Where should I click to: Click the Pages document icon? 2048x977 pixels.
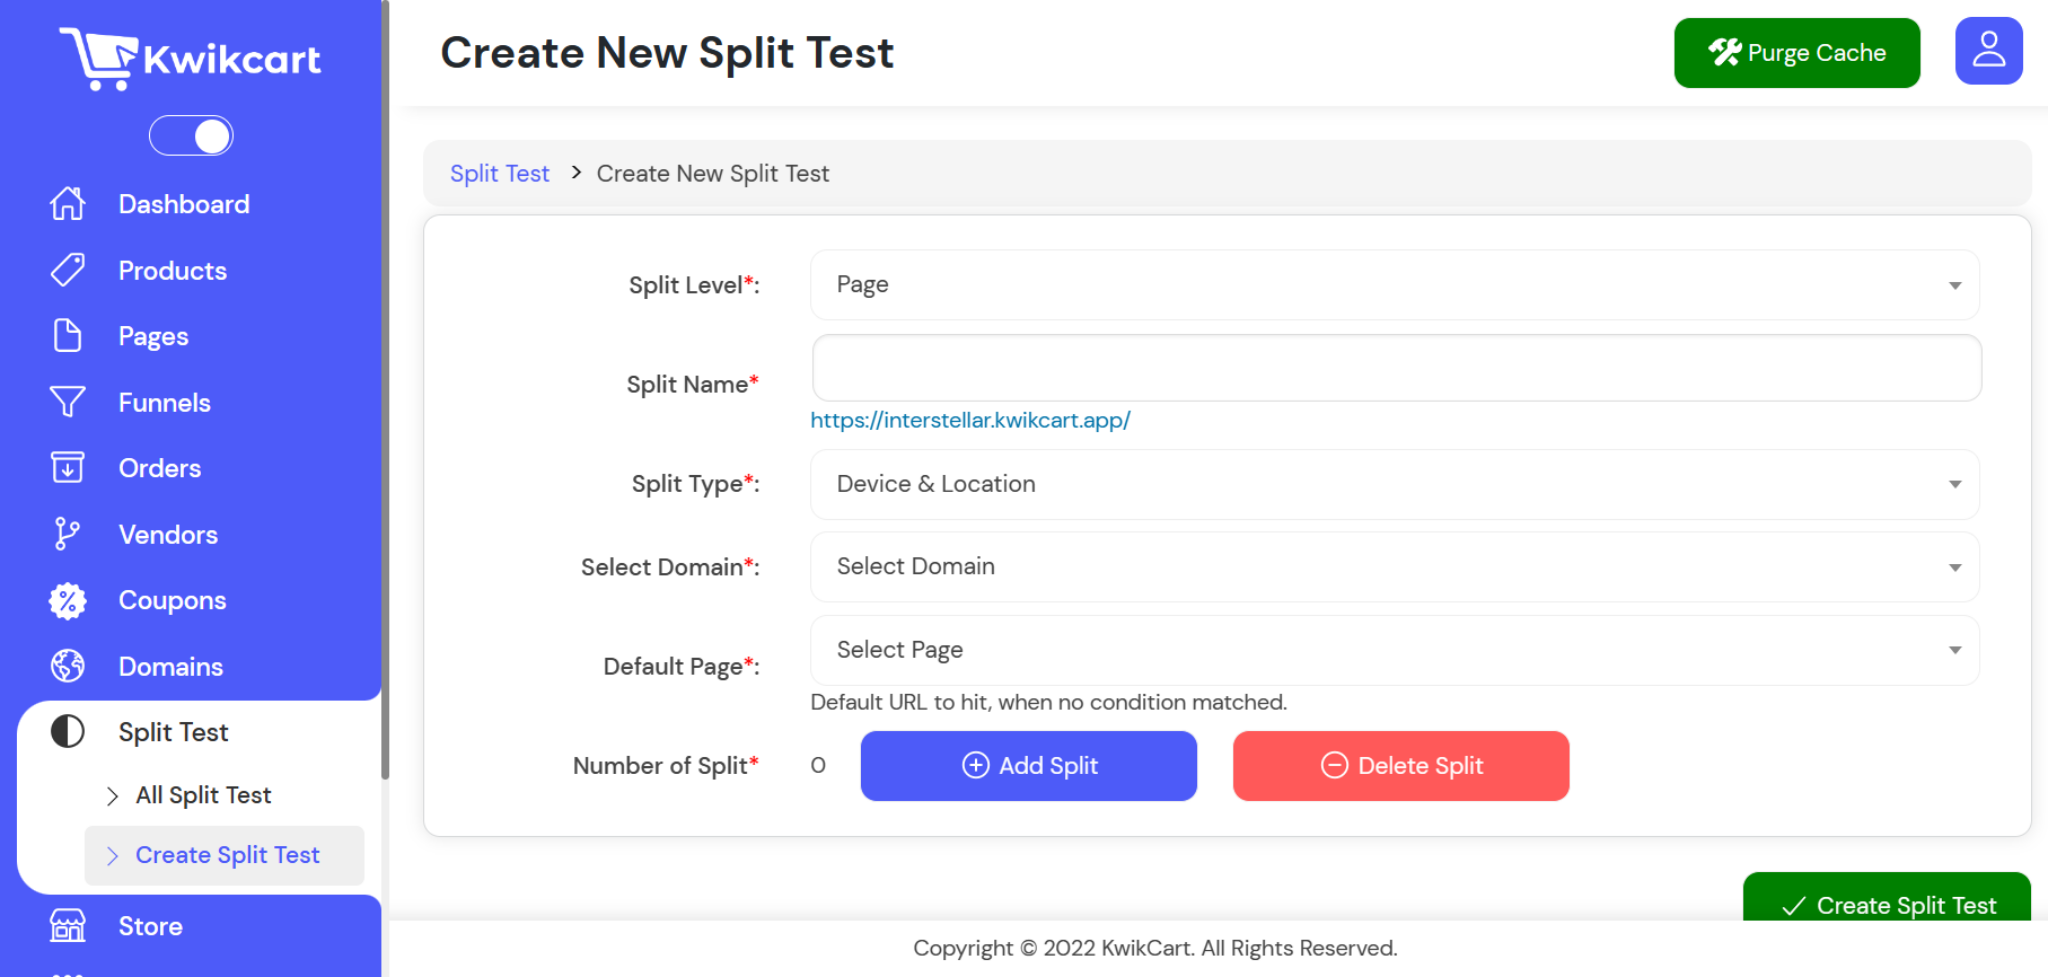(x=67, y=336)
